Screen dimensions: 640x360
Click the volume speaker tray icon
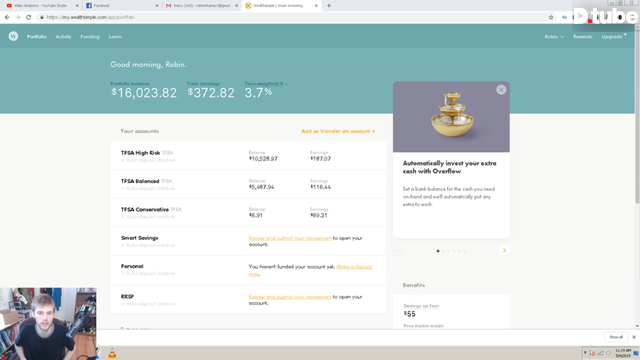608,353
